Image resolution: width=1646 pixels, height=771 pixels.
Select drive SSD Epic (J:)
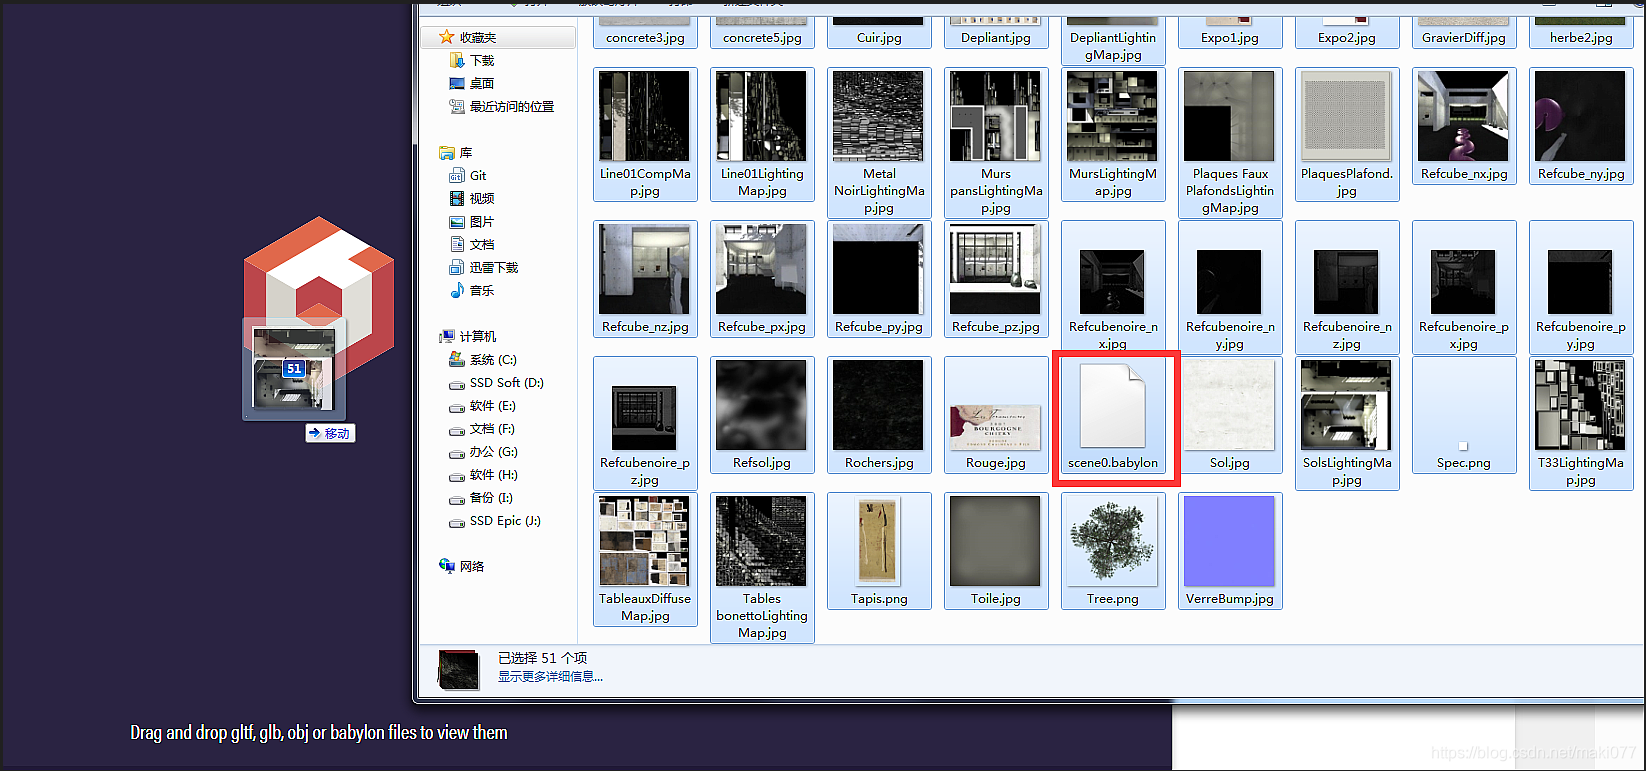point(495,521)
